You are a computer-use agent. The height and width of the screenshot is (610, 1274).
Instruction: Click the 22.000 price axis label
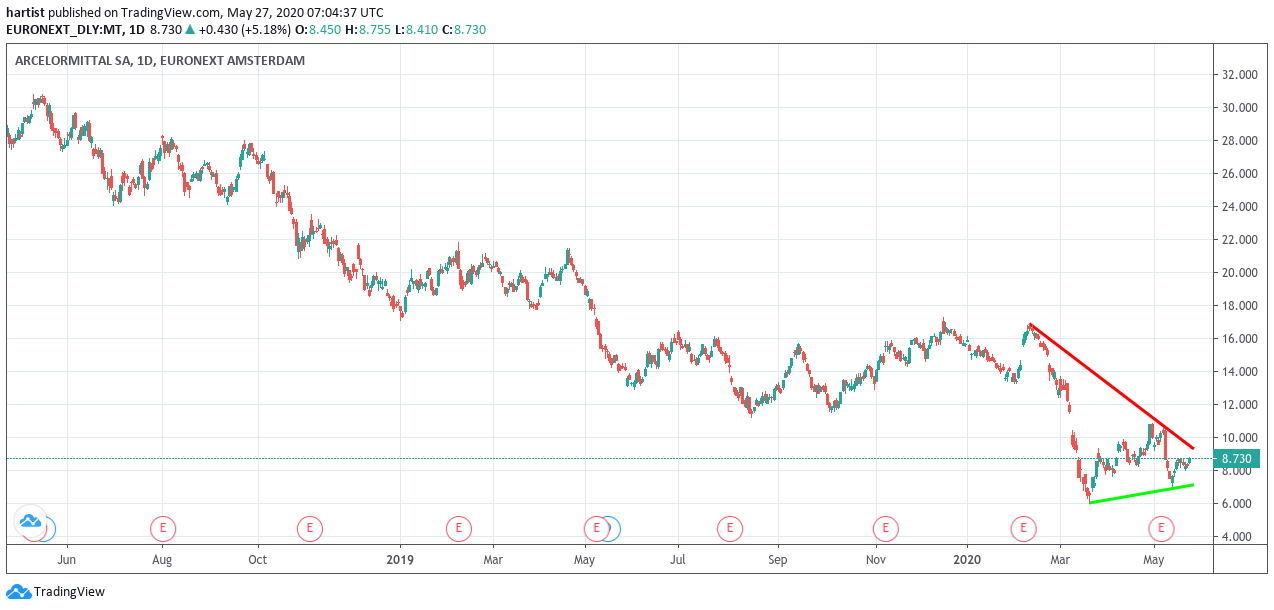pyautogui.click(x=1238, y=240)
